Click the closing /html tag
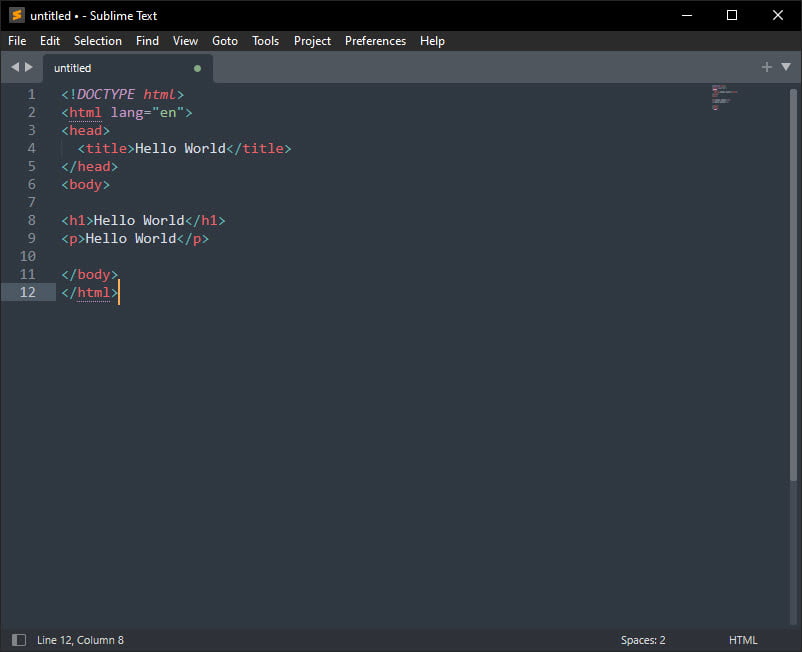Image resolution: width=802 pixels, height=652 pixels. [90, 292]
